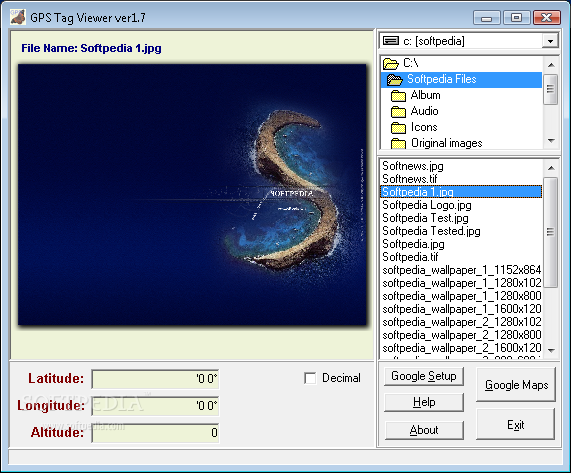Click the file list scroll down arrow
Screen dimensions: 571x473
(551, 351)
